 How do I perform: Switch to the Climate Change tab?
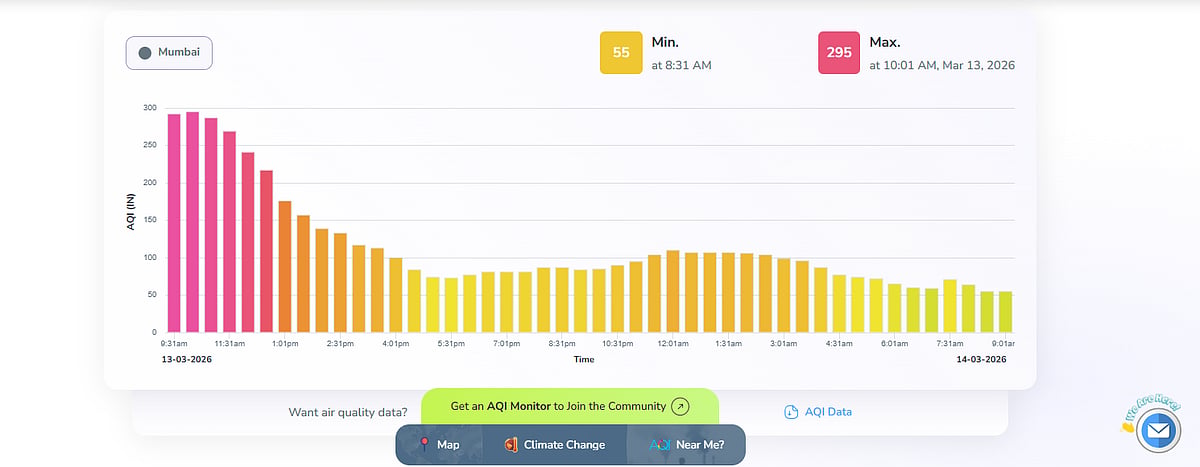(555, 444)
